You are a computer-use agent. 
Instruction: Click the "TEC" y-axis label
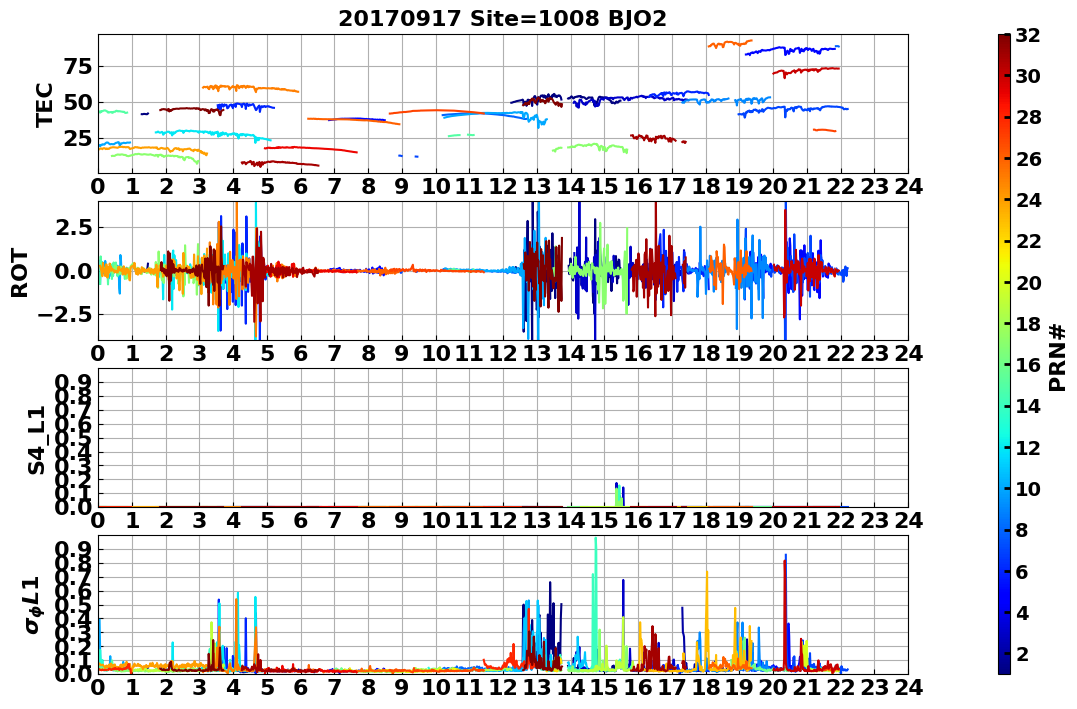pos(45,104)
